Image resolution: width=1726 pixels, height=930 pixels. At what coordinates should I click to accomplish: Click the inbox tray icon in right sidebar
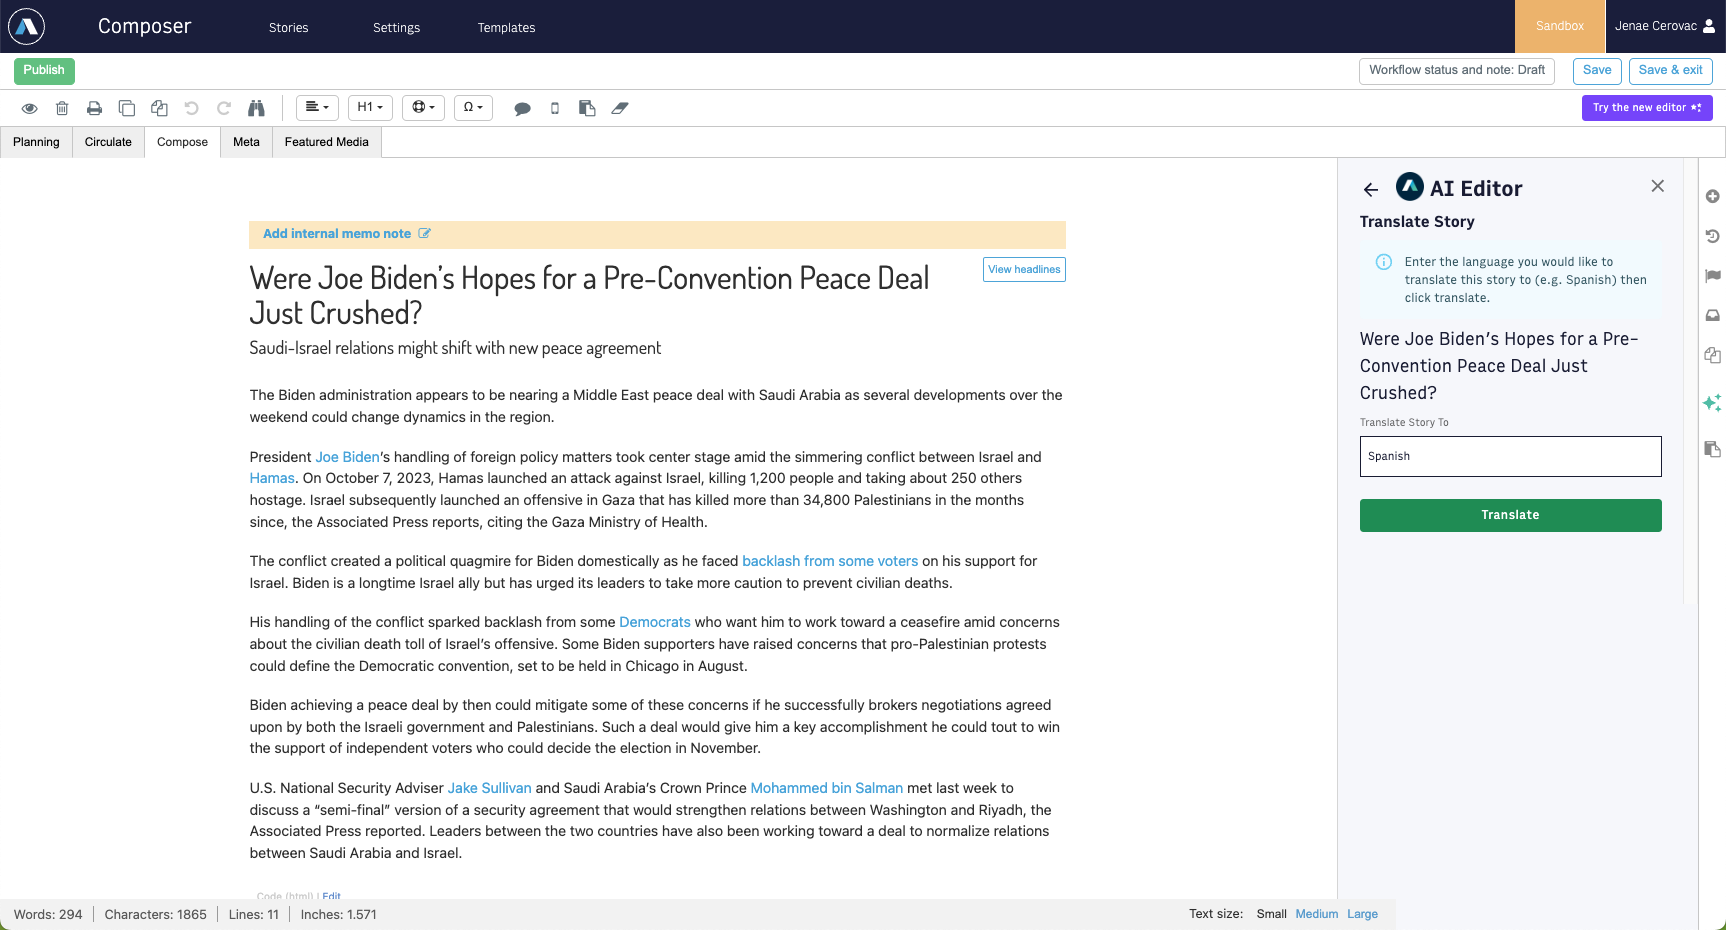1712,315
